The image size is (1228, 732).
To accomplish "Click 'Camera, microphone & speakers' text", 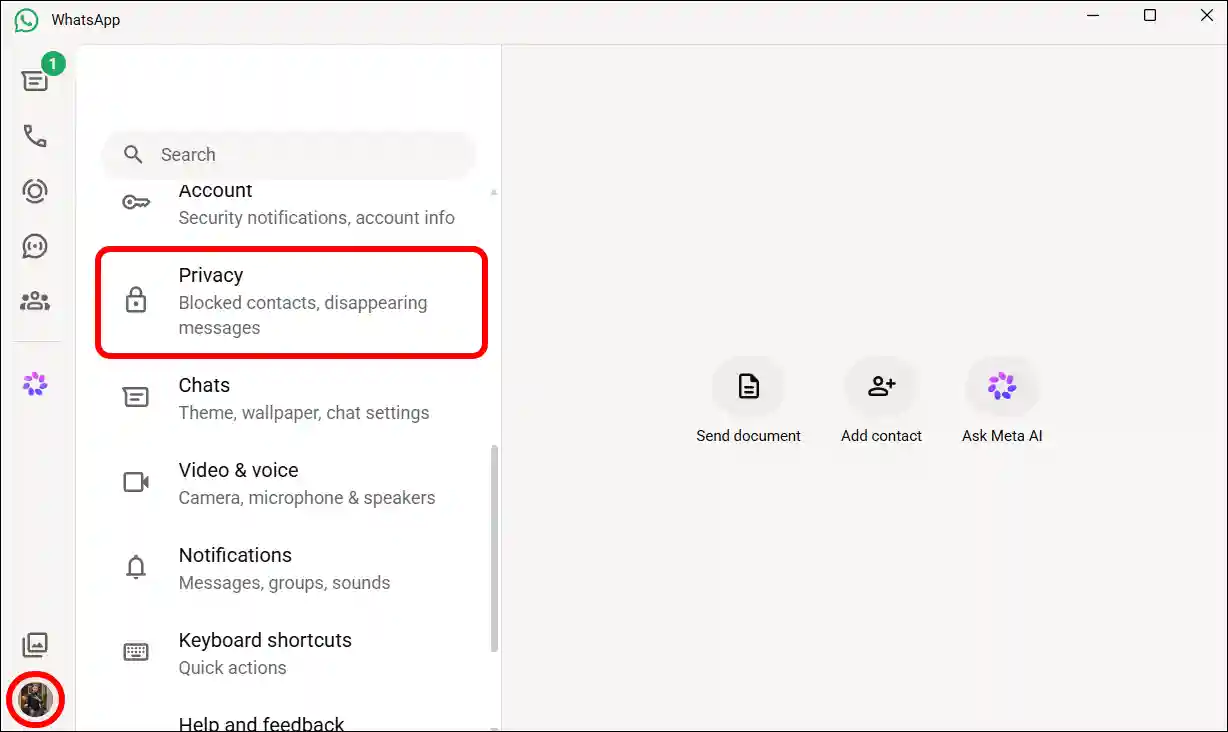I will pyautogui.click(x=307, y=498).
